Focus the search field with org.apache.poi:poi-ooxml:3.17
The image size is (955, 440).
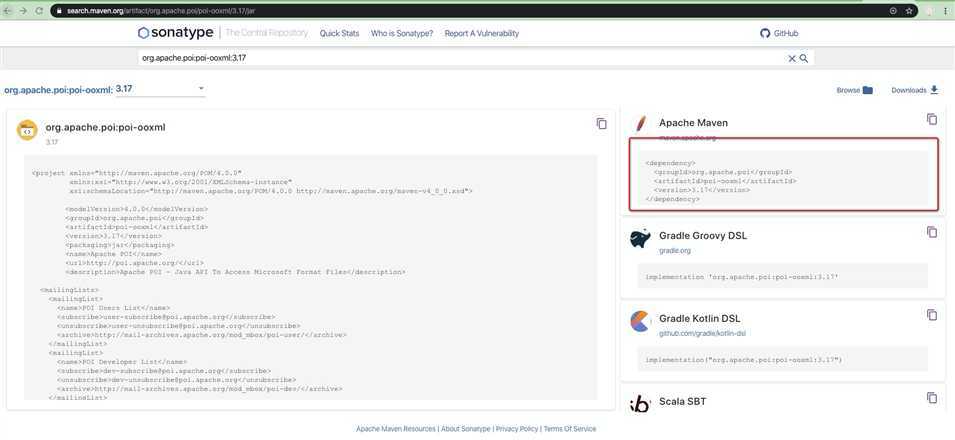[463, 59]
